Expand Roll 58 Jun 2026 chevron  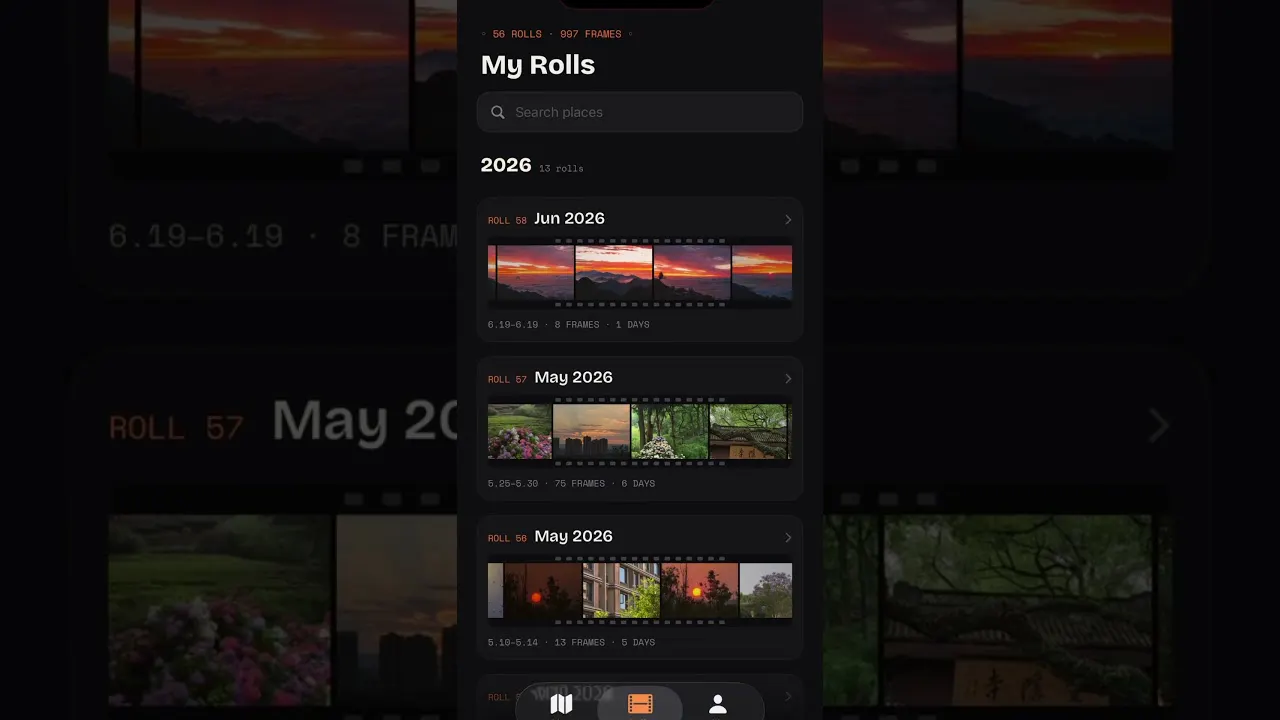pyautogui.click(x=788, y=219)
